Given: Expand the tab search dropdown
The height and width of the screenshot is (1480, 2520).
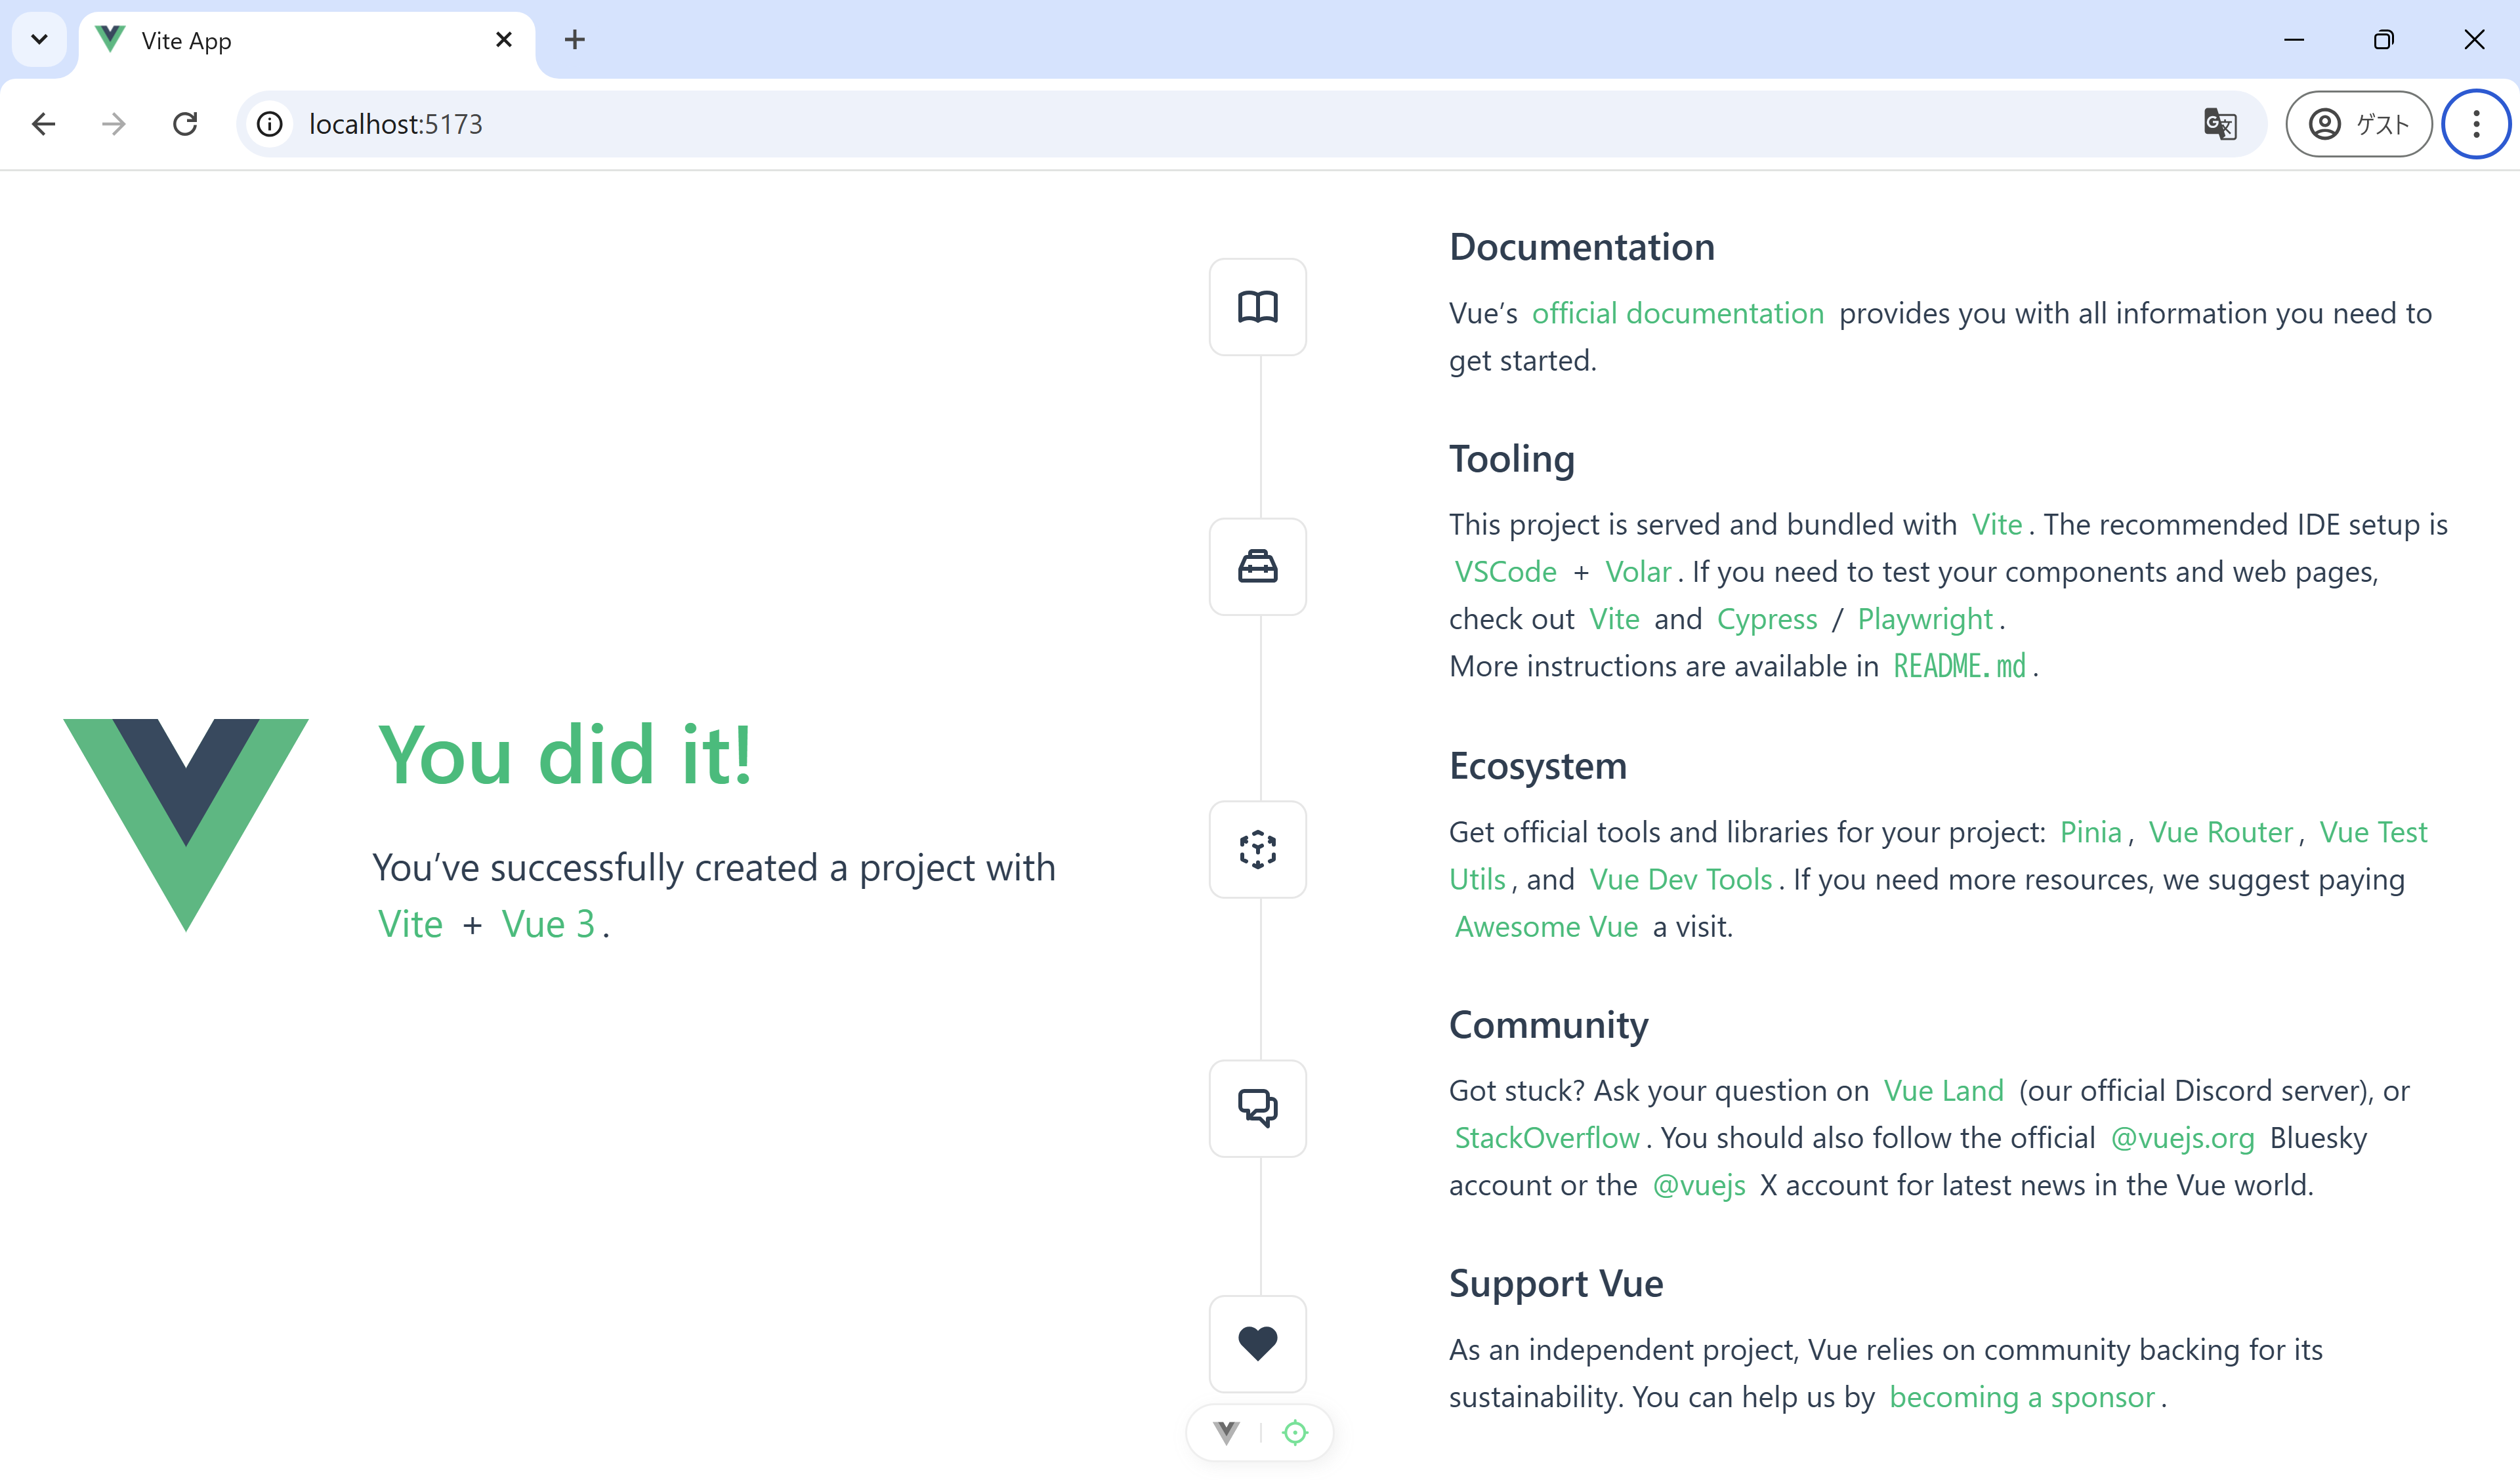Looking at the screenshot, I should coord(39,40).
